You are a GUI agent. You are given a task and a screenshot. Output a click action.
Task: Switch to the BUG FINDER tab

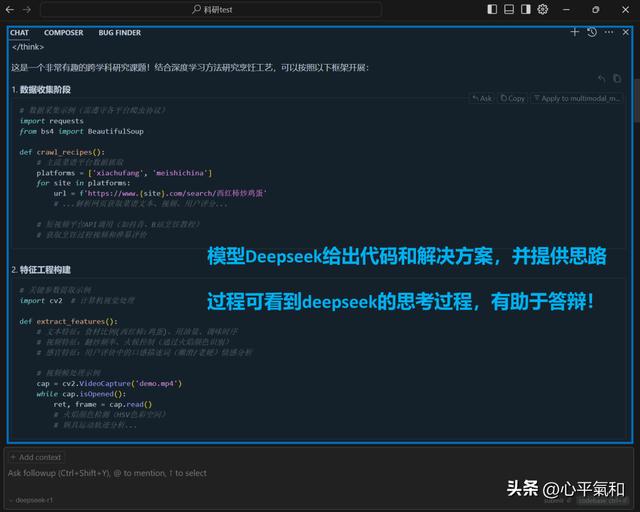119,33
